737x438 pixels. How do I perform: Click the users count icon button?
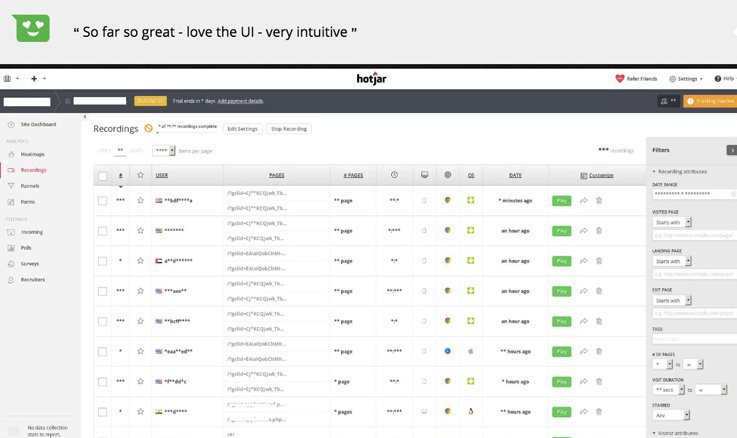pyautogui.click(x=668, y=101)
